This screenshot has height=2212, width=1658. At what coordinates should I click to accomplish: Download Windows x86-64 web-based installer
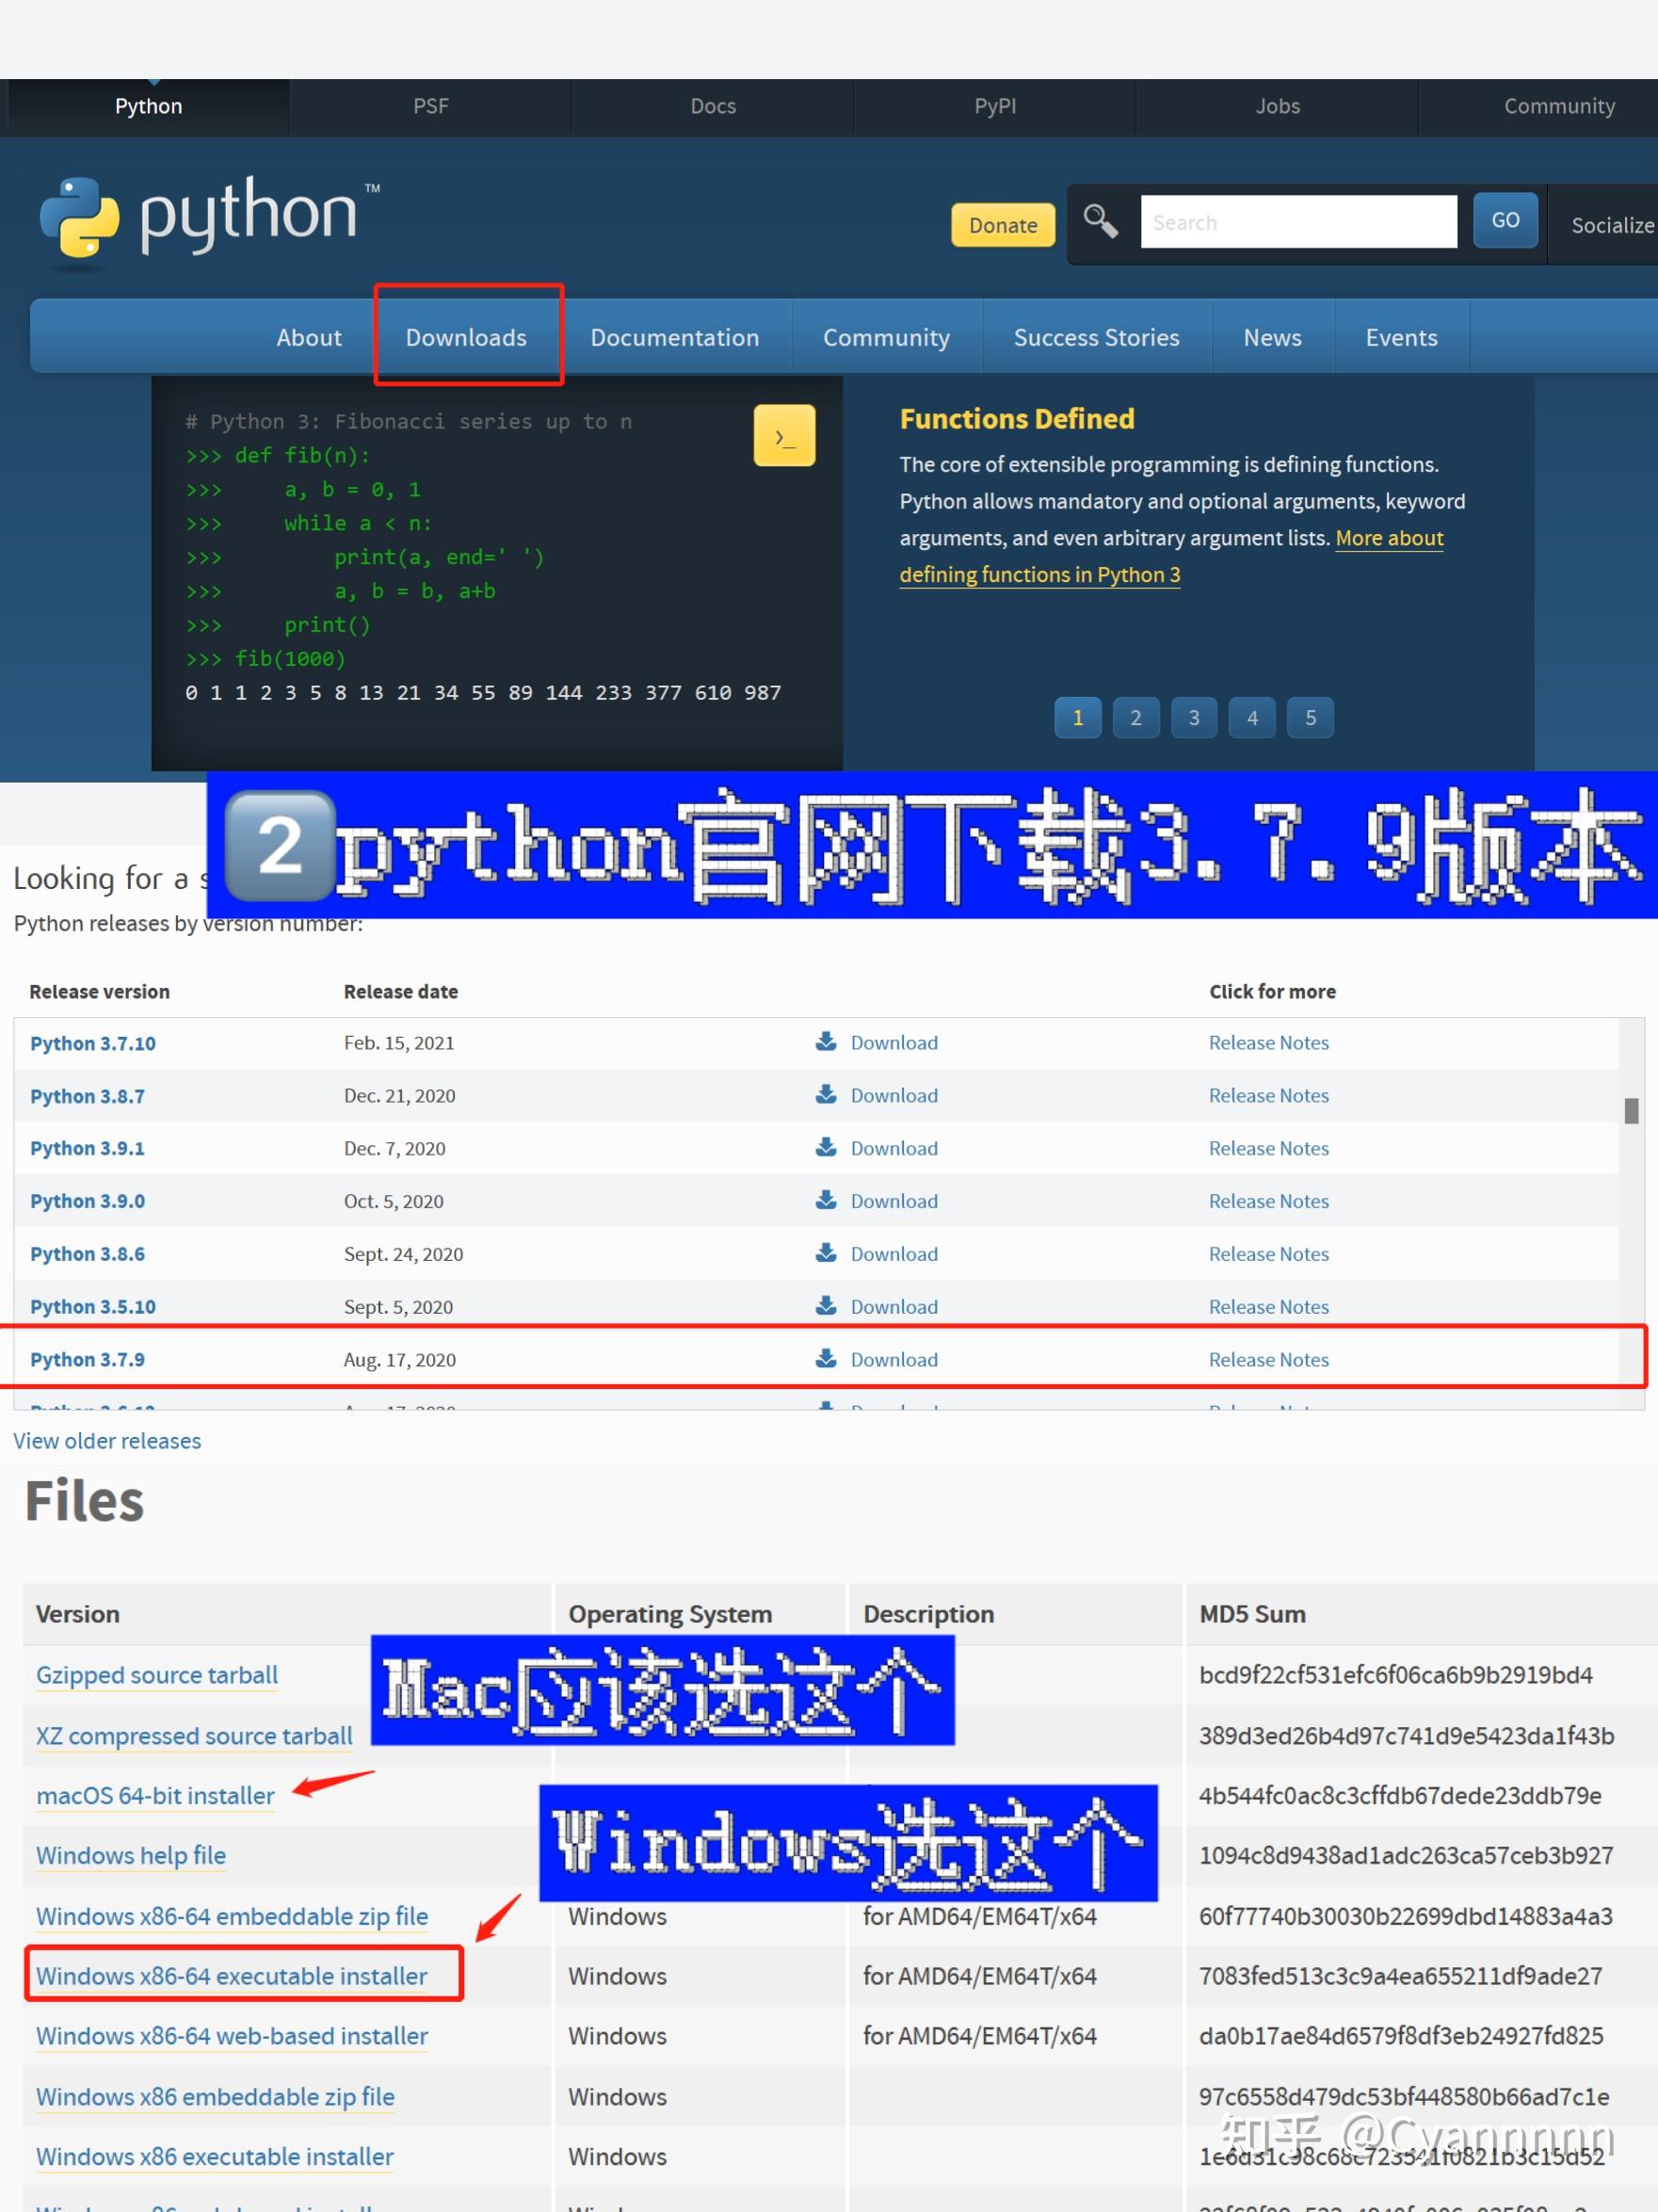click(x=232, y=2036)
